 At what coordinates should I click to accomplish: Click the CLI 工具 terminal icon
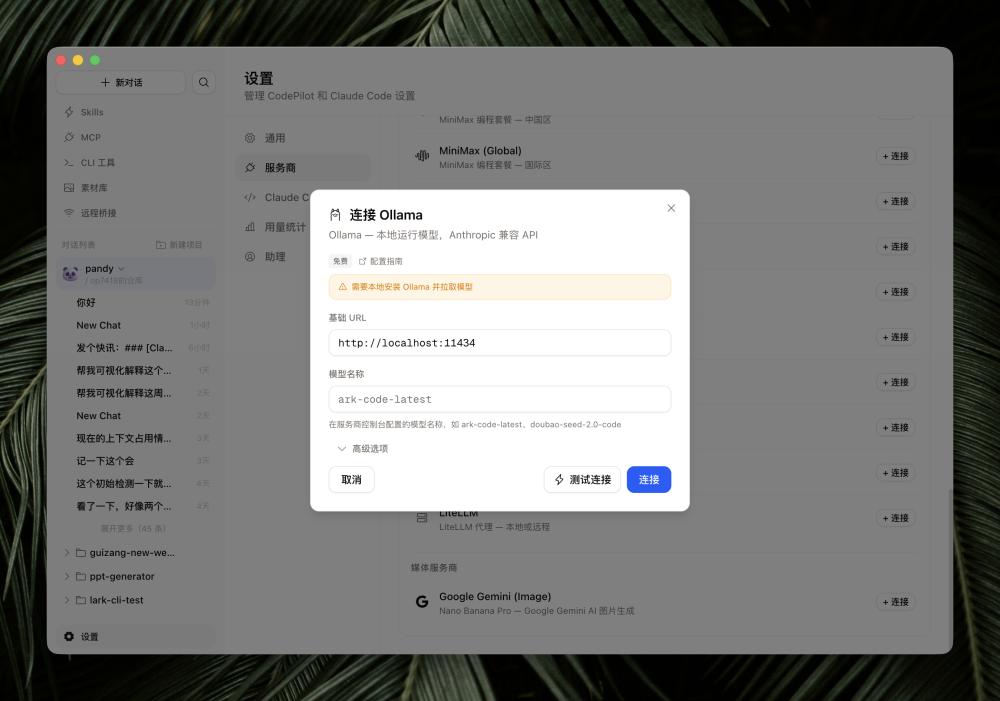[x=68, y=162]
